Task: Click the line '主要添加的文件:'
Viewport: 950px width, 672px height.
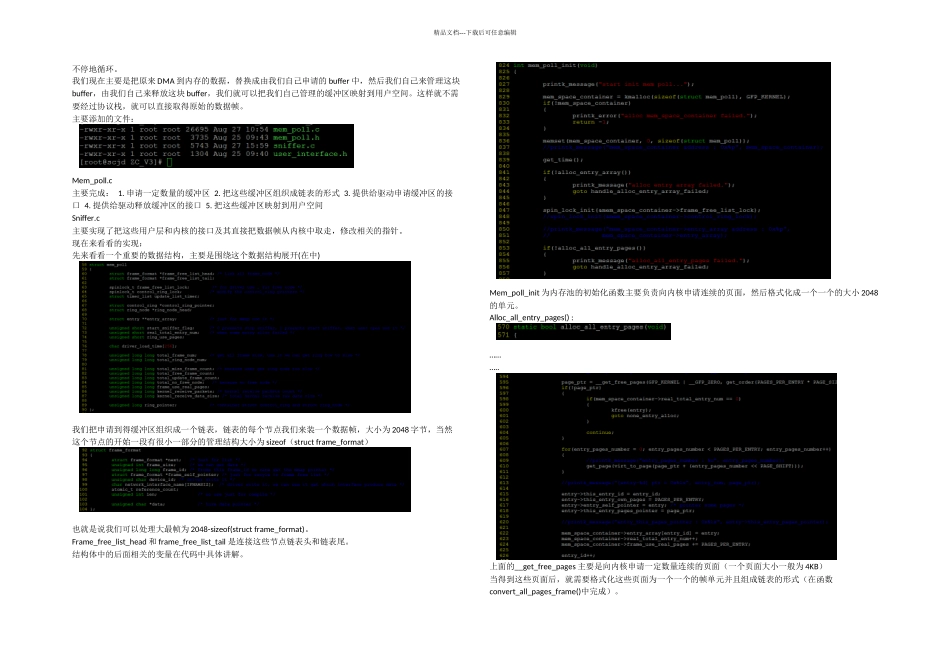Action: click(103, 119)
